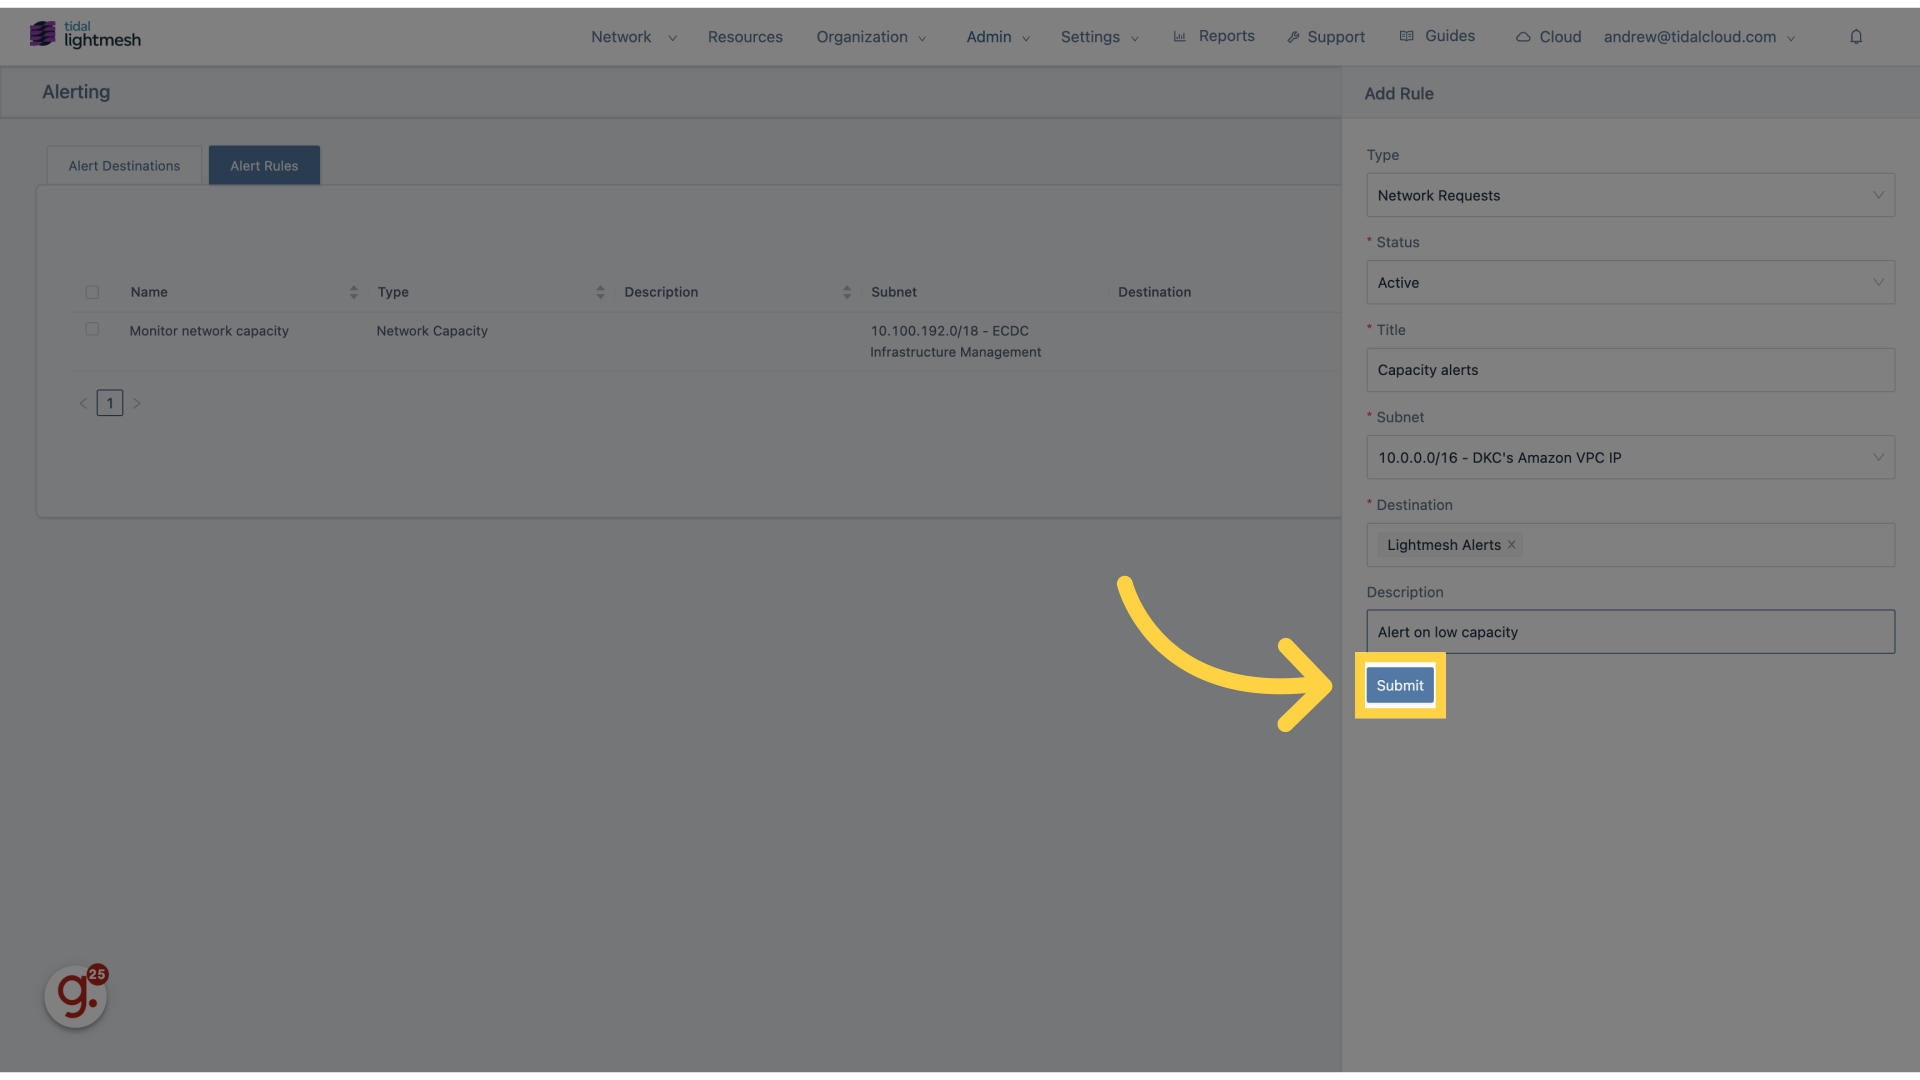This screenshot has width=1920, height=1080.
Task: Click the Destination column header
Action: [x=1154, y=292]
